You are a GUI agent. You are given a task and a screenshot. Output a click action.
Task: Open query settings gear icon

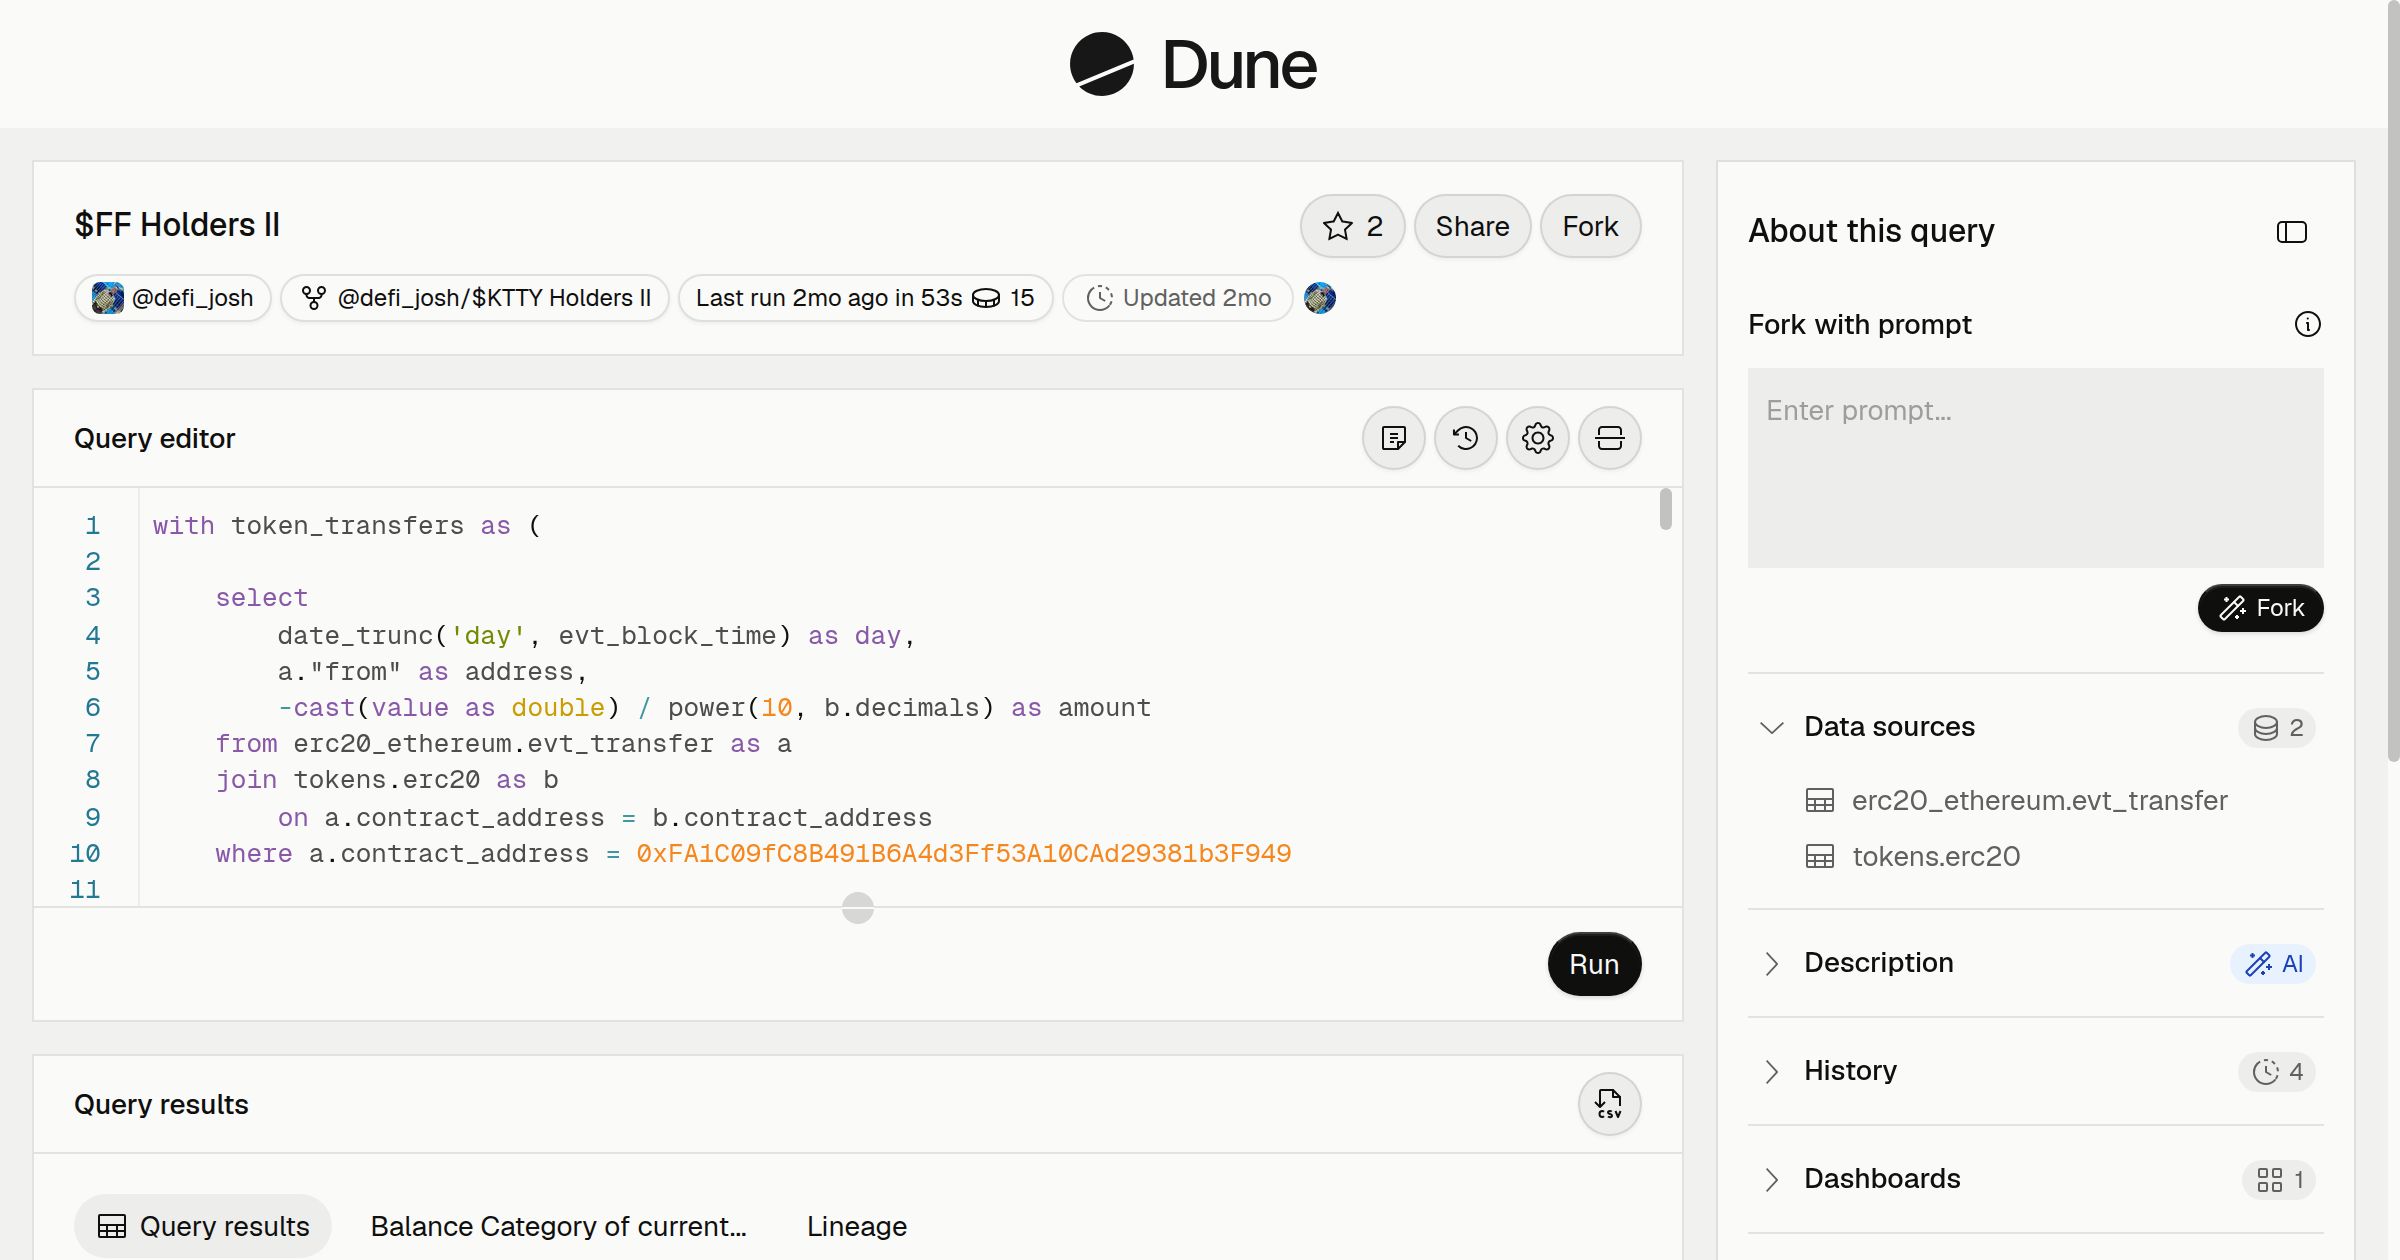[1537, 438]
